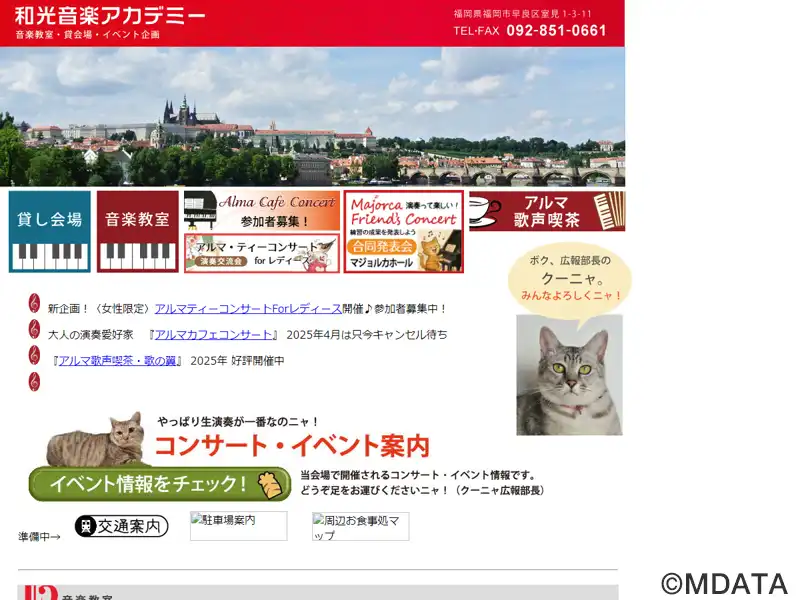The image size is (800, 600).
Task: Click the コンサート・イベント案内 heading
Action: click(292, 445)
